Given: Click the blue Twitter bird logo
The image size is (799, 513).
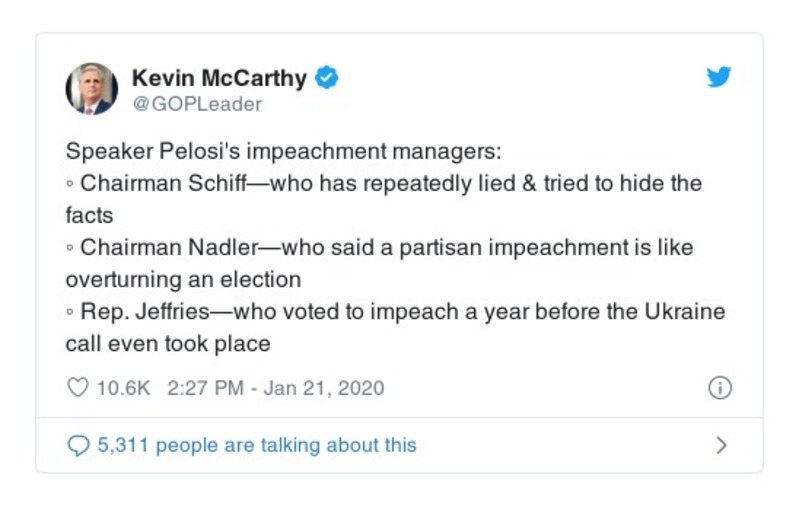Looking at the screenshot, I should click(x=719, y=78).
